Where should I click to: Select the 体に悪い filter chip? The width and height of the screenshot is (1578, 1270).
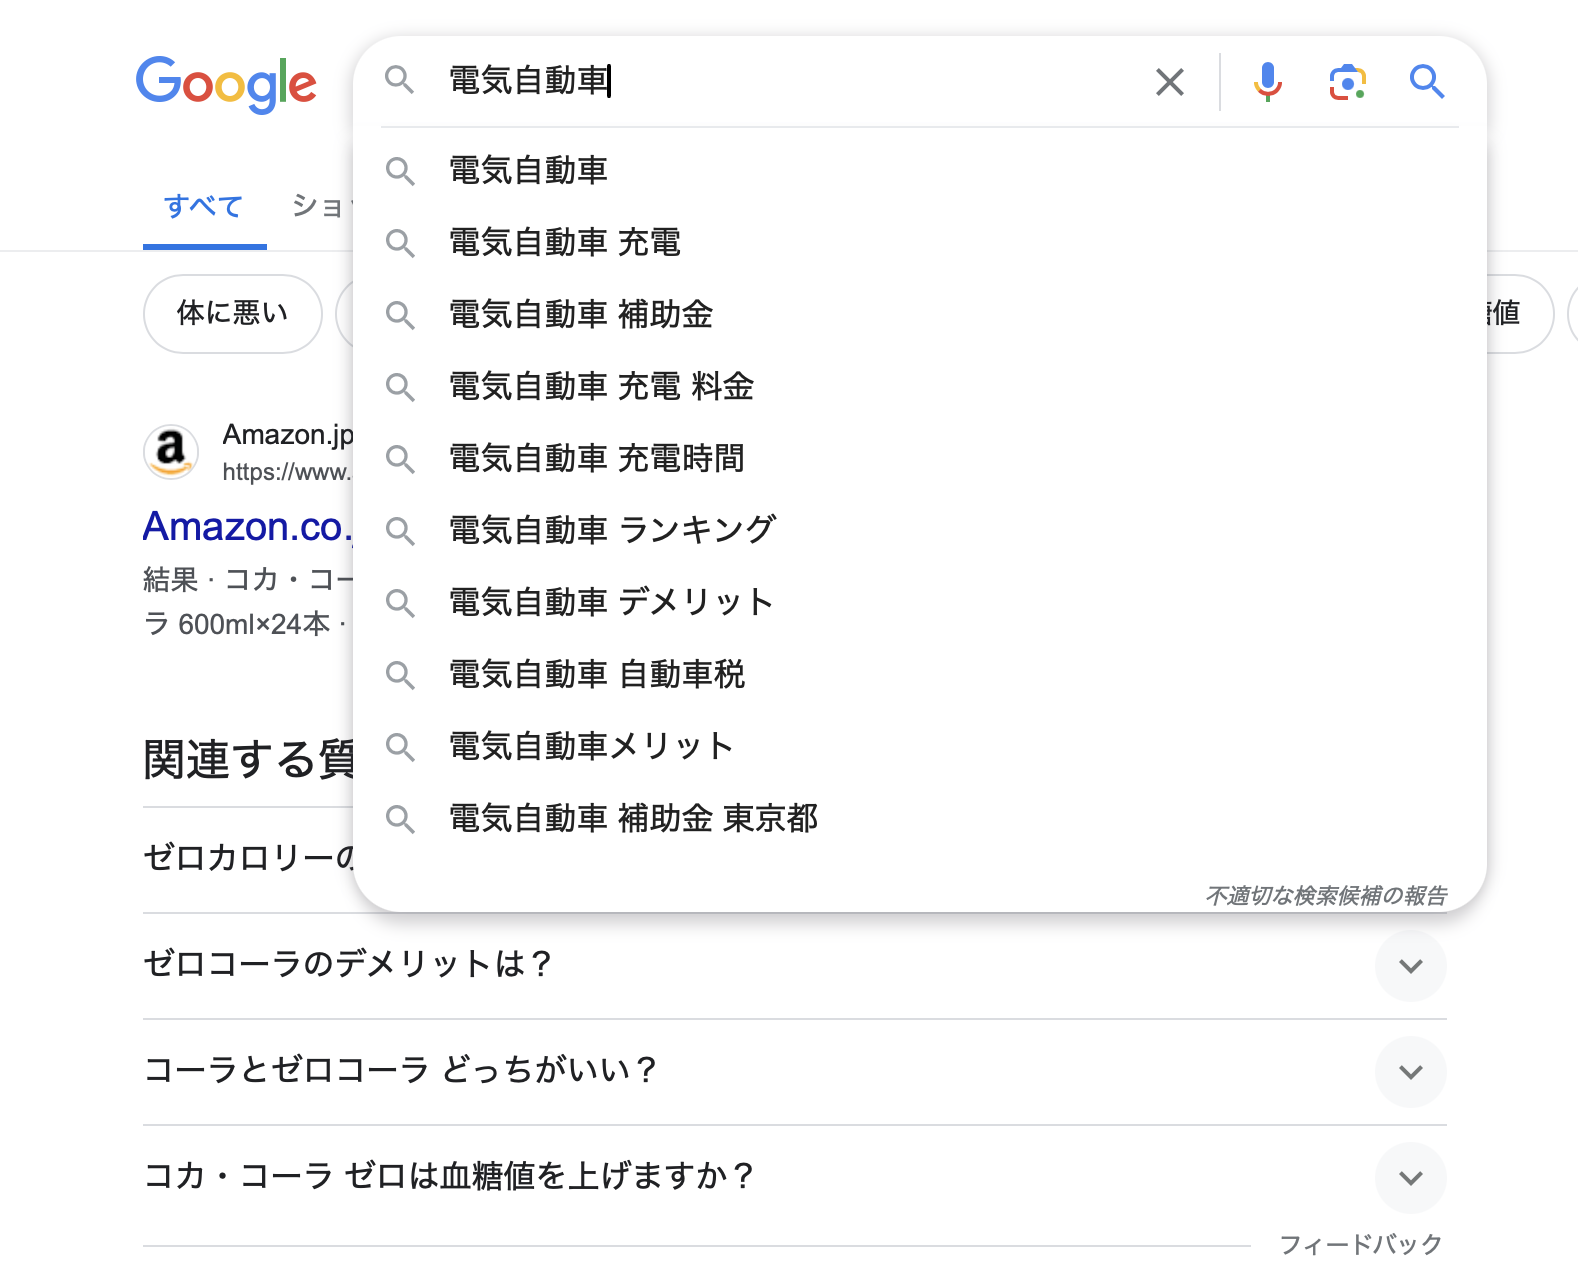[x=232, y=313]
